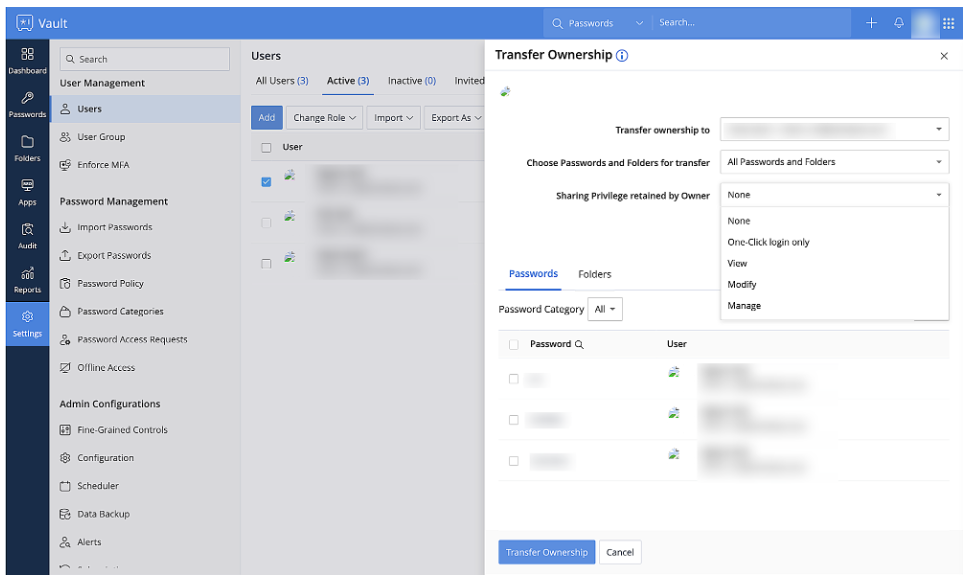This screenshot has height=579, width=969.
Task: Close the Transfer Ownership panel
Action: [944, 56]
